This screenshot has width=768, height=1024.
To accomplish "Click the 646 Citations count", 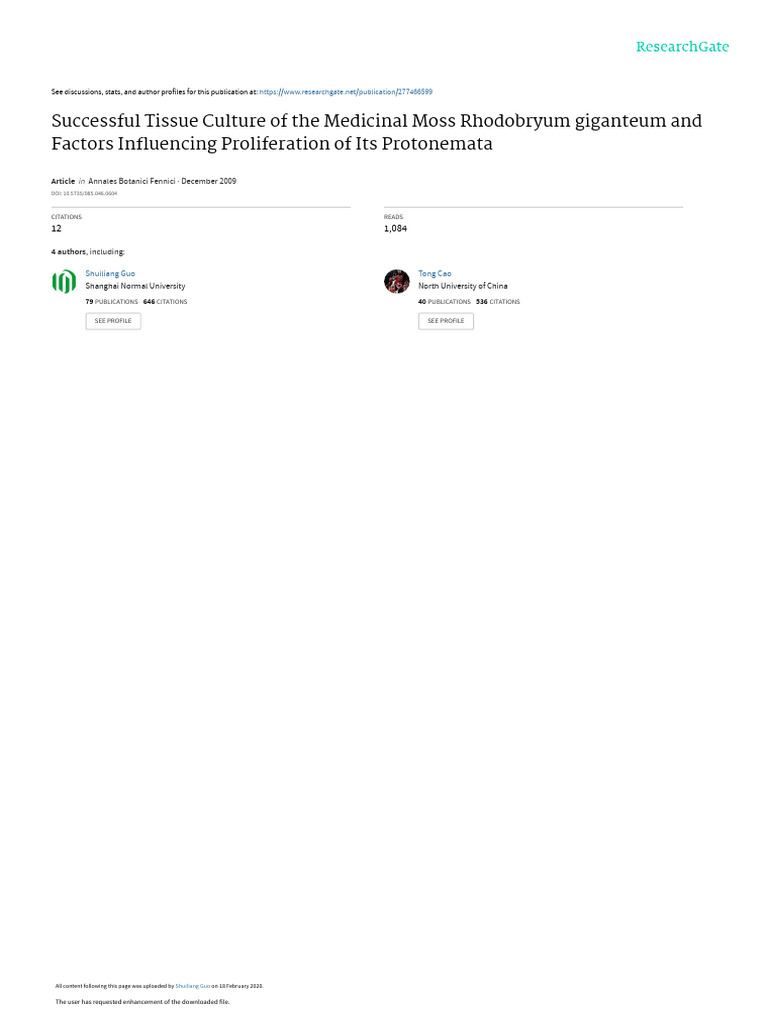I will (x=165, y=302).
